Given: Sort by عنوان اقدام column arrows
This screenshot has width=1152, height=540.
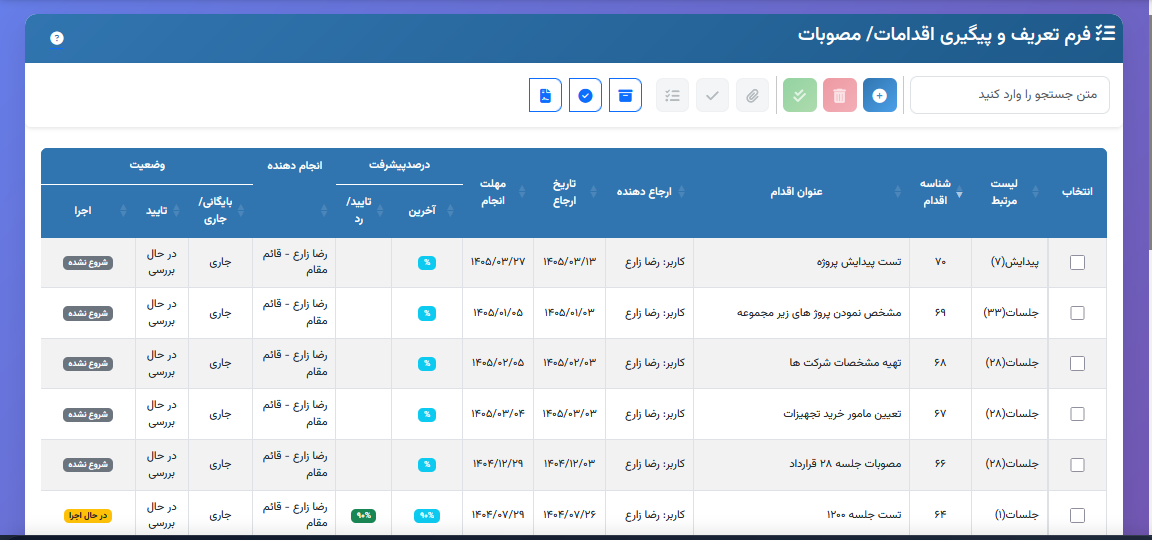Looking at the screenshot, I should [x=898, y=192].
